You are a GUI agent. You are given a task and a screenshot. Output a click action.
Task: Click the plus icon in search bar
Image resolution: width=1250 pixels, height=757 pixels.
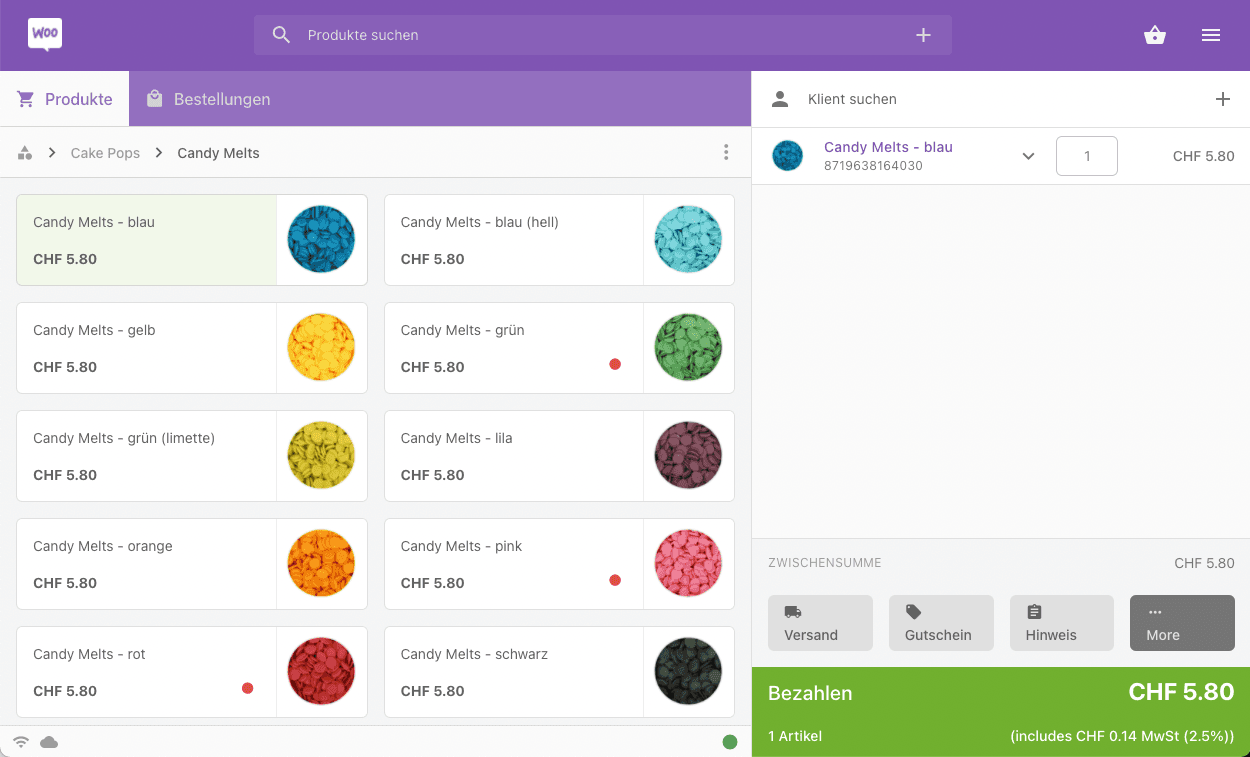(923, 35)
